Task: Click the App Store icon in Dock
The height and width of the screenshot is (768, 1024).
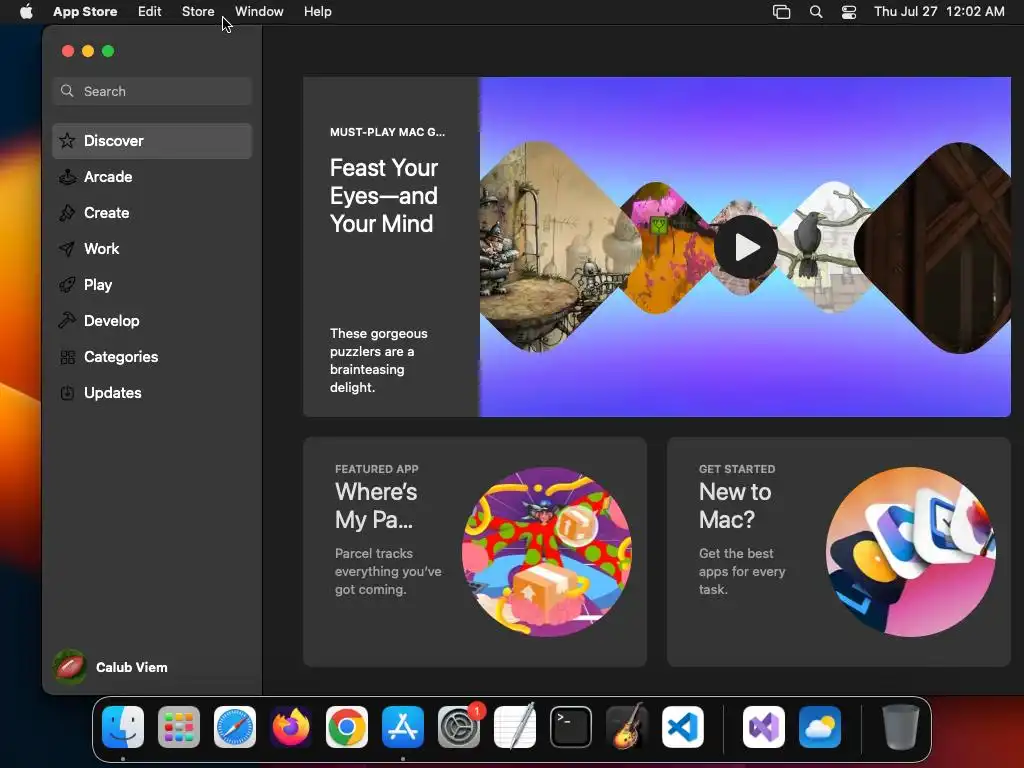Action: (x=403, y=727)
